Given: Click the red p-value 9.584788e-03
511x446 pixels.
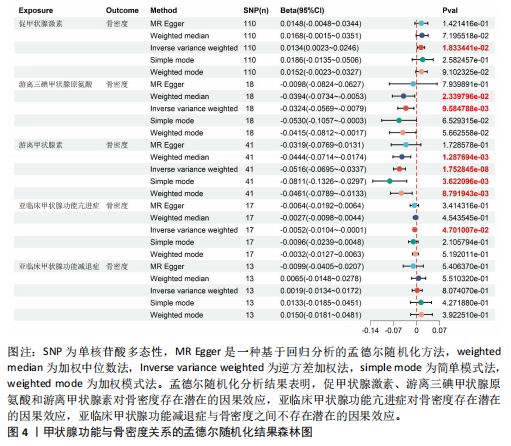Looking at the screenshot, I should 465,109.
